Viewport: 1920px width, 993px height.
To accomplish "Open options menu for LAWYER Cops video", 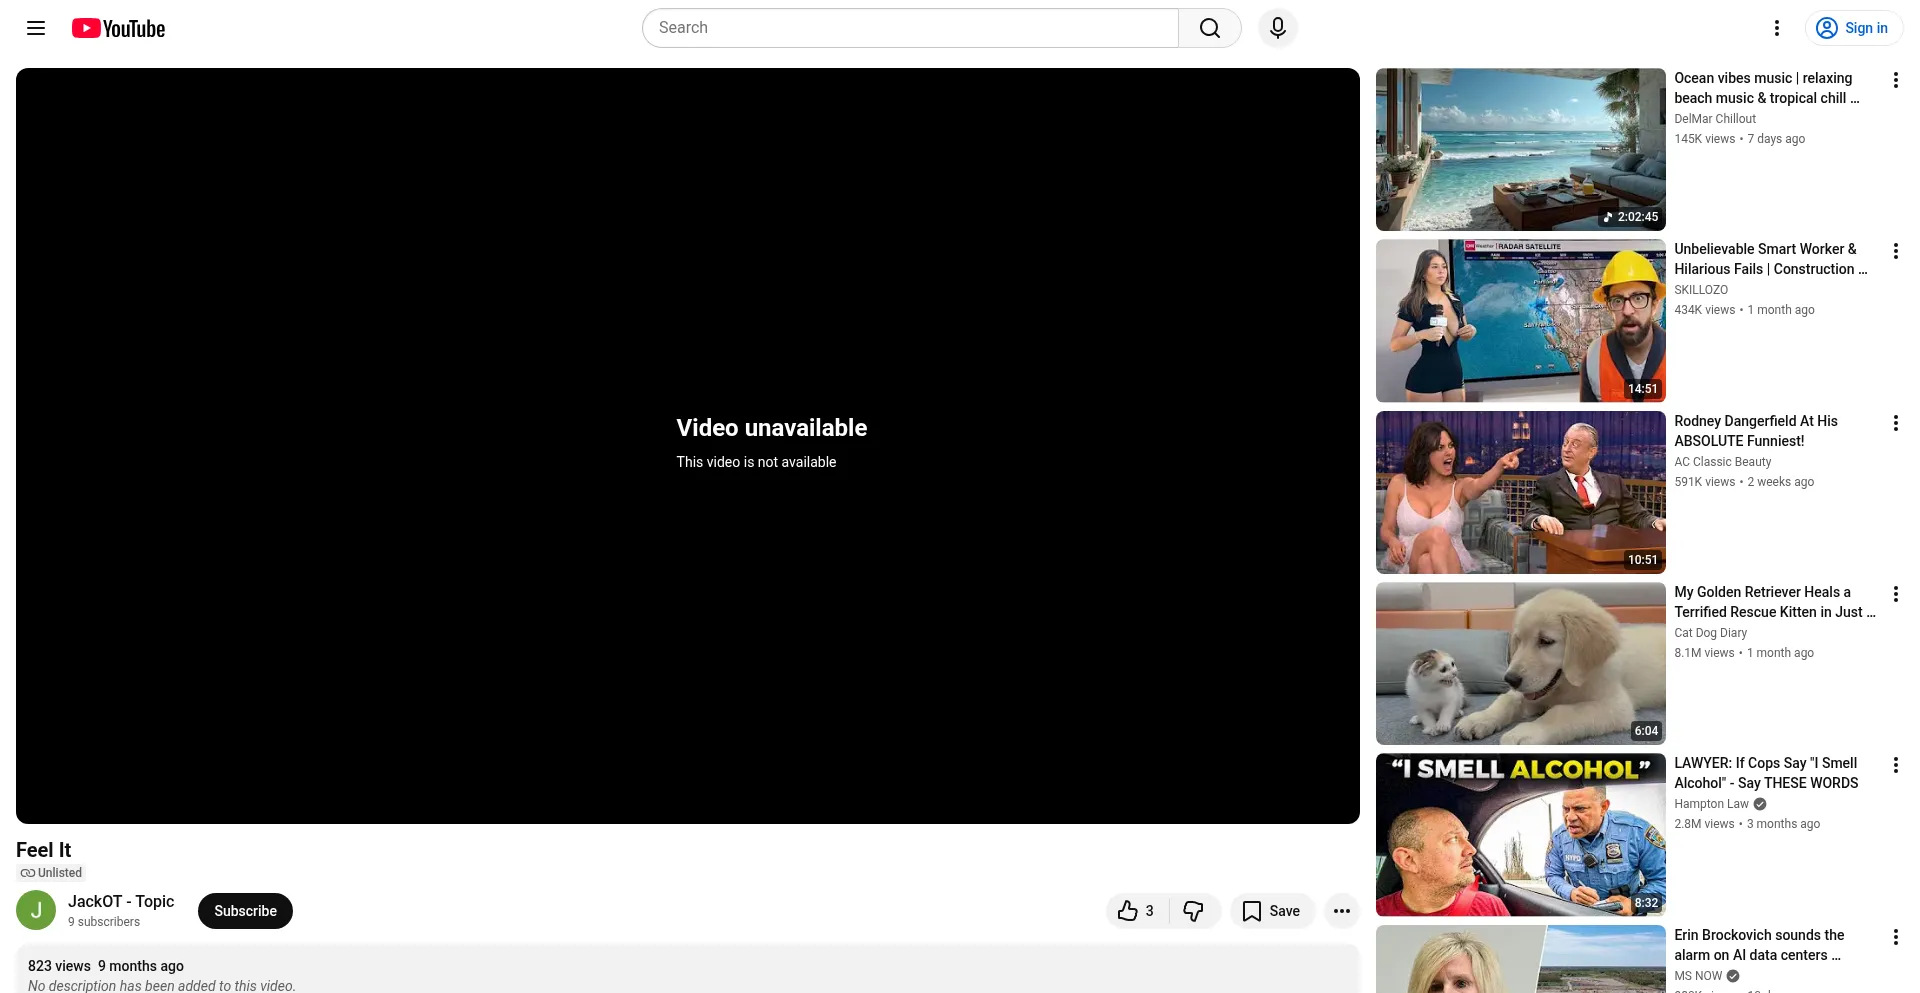I will tap(1895, 765).
